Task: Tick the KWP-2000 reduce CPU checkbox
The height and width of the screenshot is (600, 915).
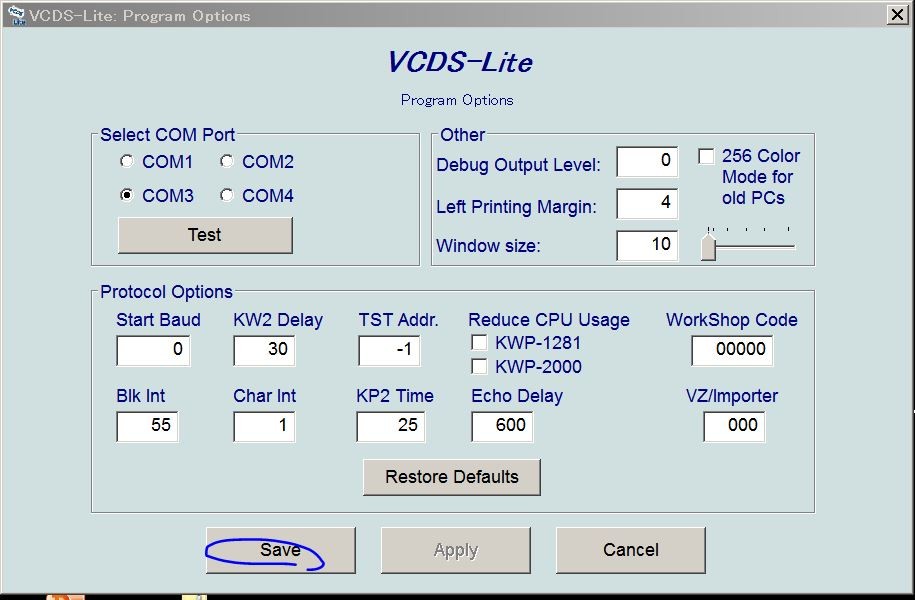Action: 479,367
